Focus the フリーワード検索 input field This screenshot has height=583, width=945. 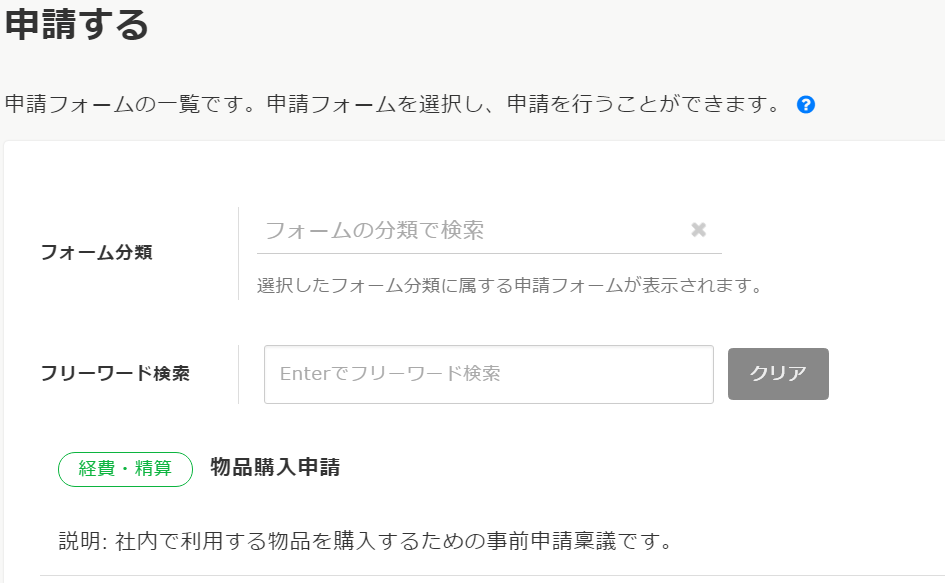(488, 374)
